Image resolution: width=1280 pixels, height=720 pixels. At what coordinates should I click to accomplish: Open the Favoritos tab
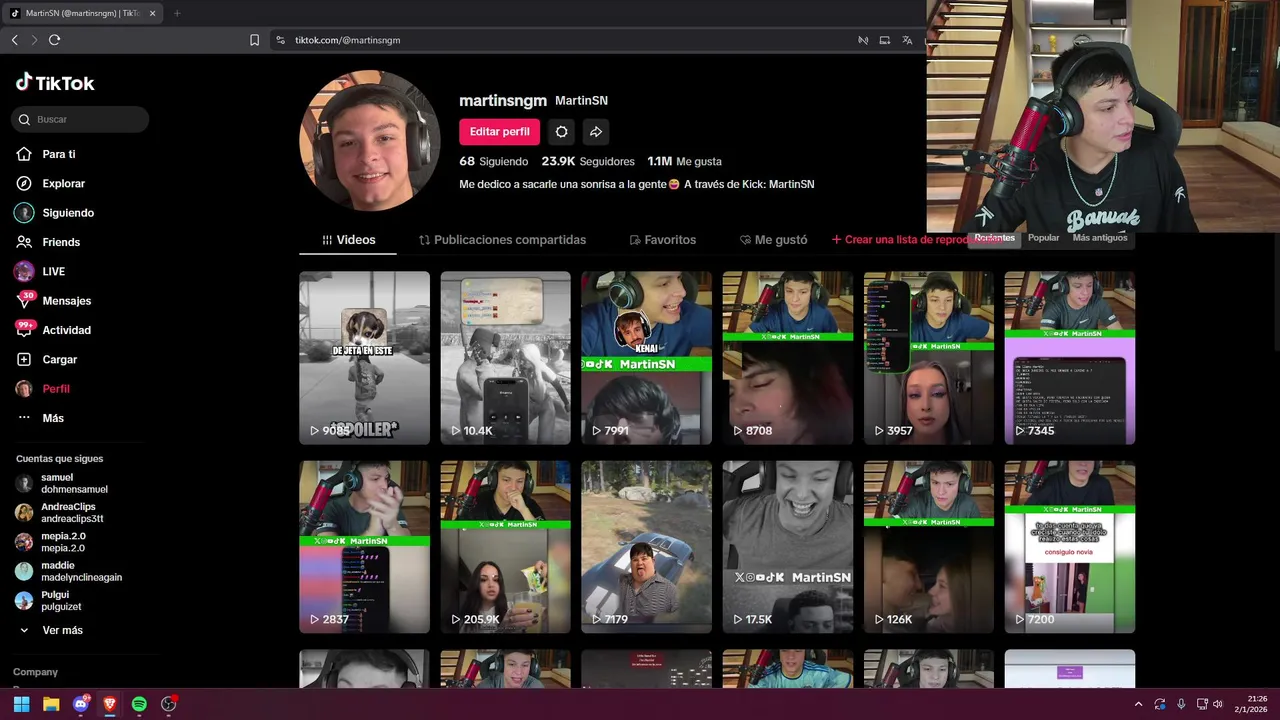[x=662, y=240]
